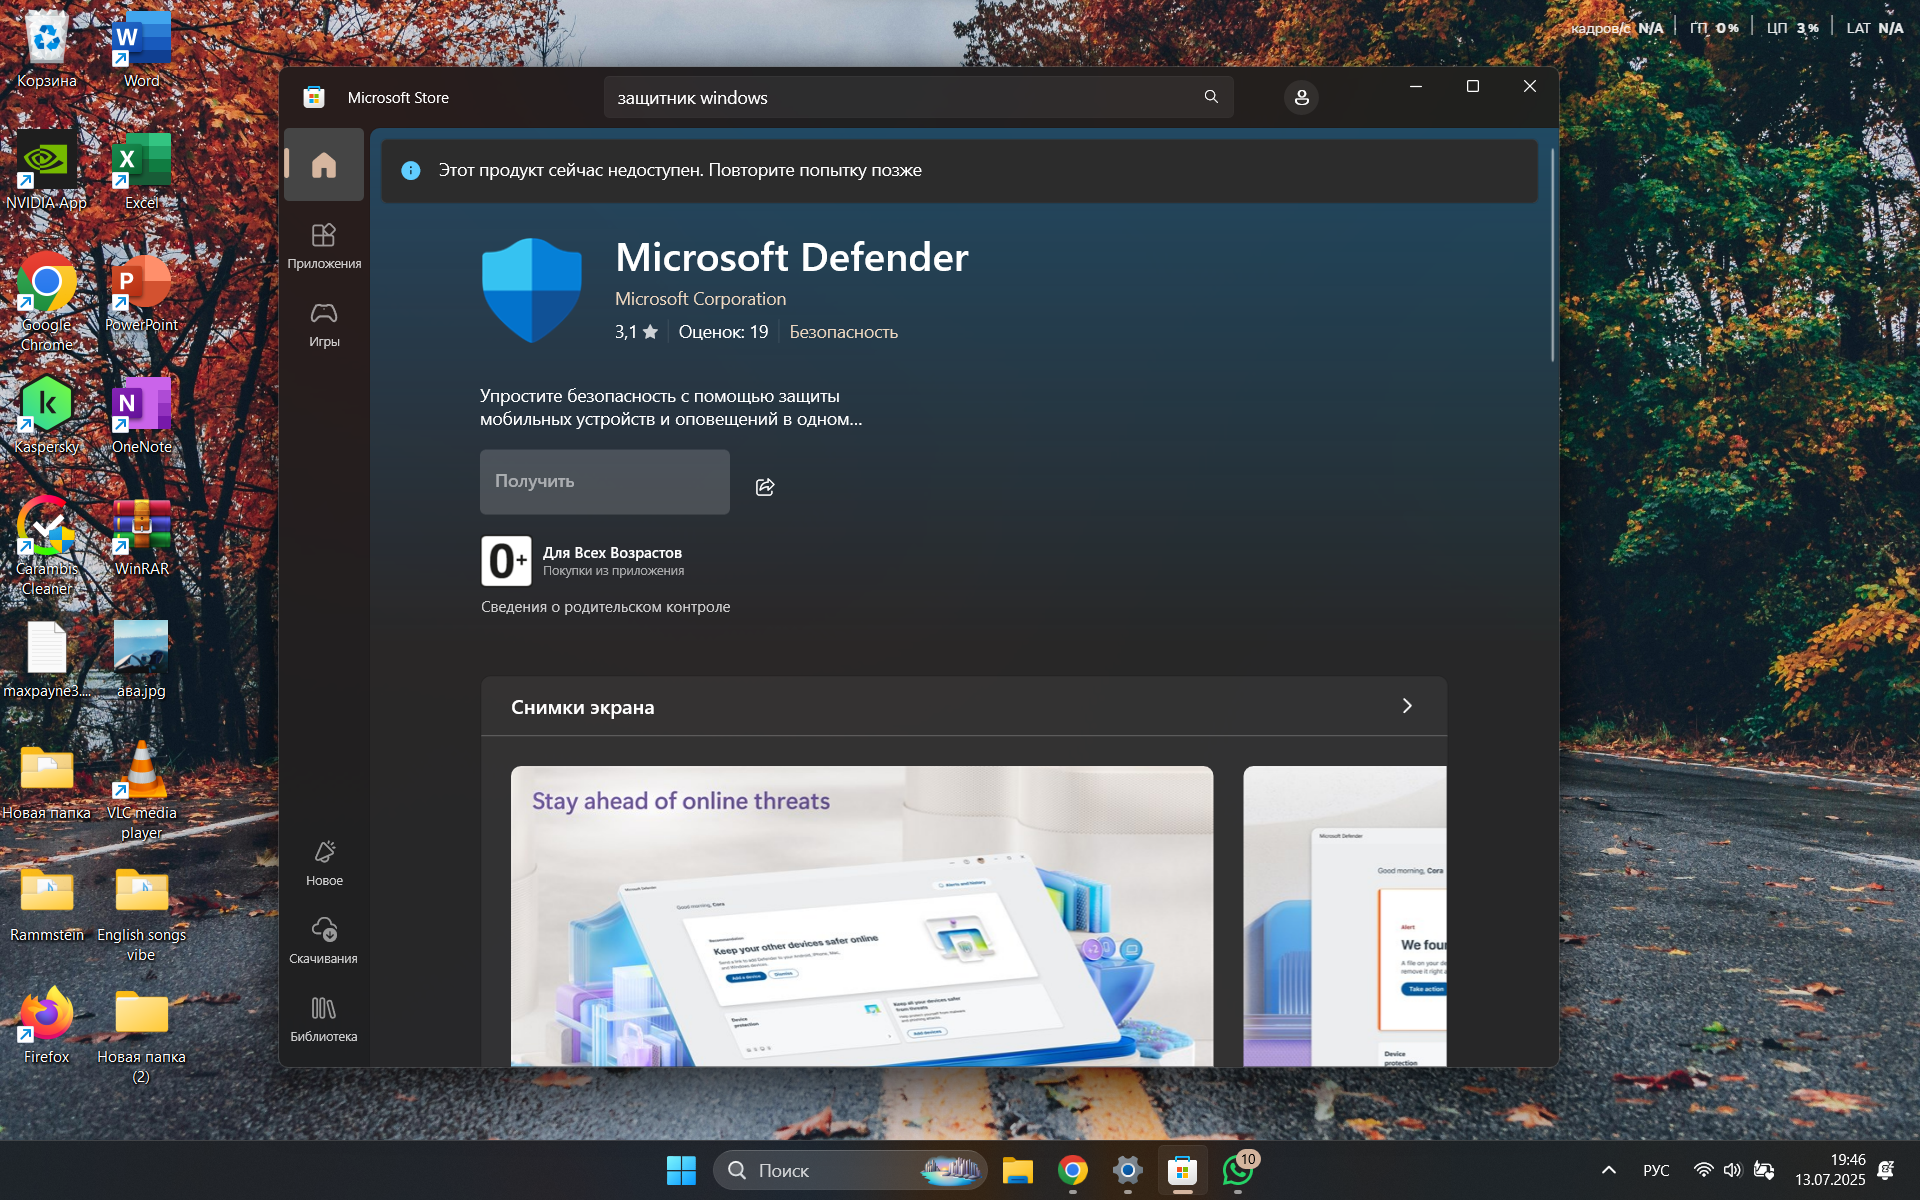
Task: Click the Получить button
Action: 605,482
